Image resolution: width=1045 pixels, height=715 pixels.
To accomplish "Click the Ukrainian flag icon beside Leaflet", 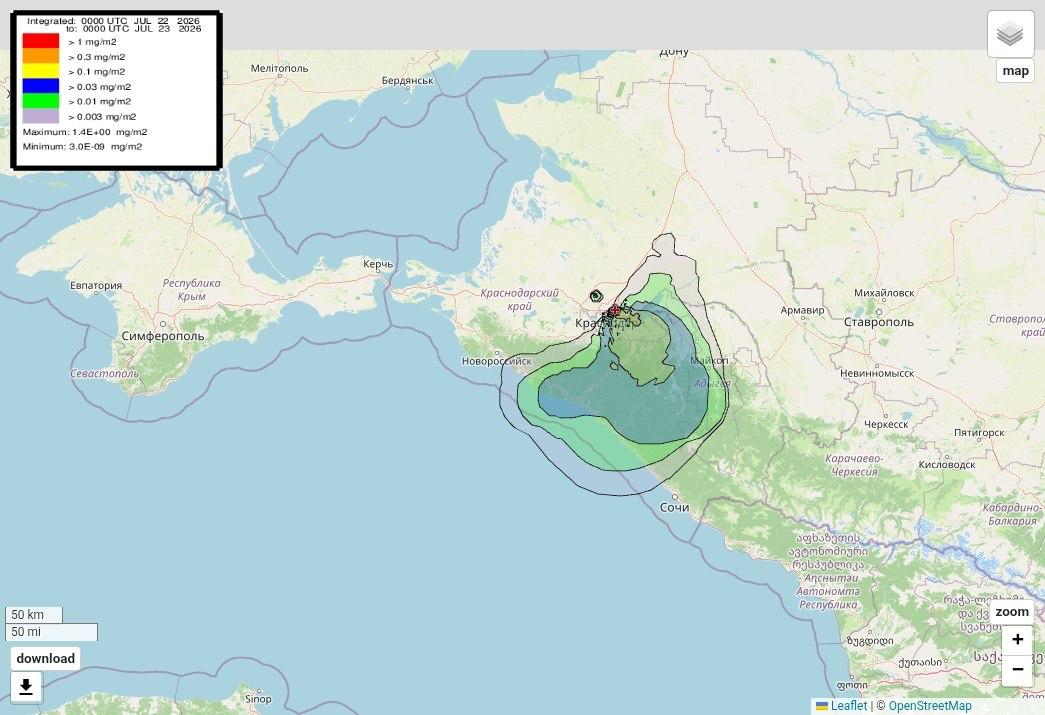I will (x=822, y=706).
